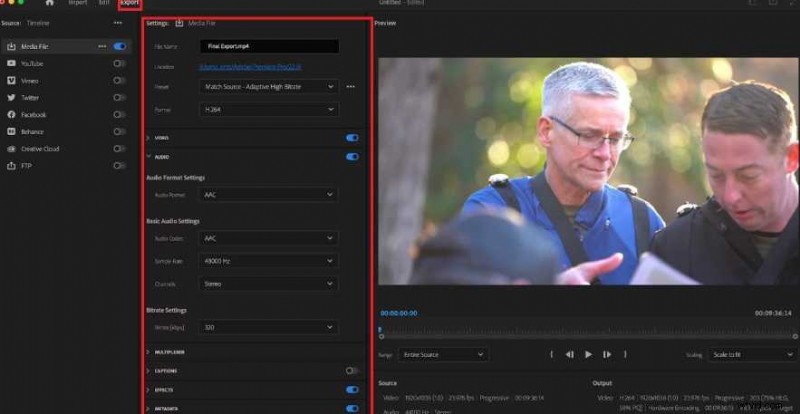Click the Set Out Point bracket
Image resolution: width=800 pixels, height=414 pixels.
click(x=625, y=354)
